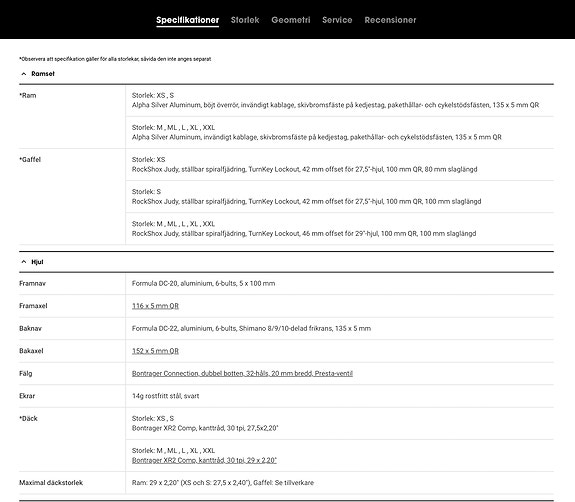Switch to the Geometri tab
The height and width of the screenshot is (502, 575).
(291, 20)
